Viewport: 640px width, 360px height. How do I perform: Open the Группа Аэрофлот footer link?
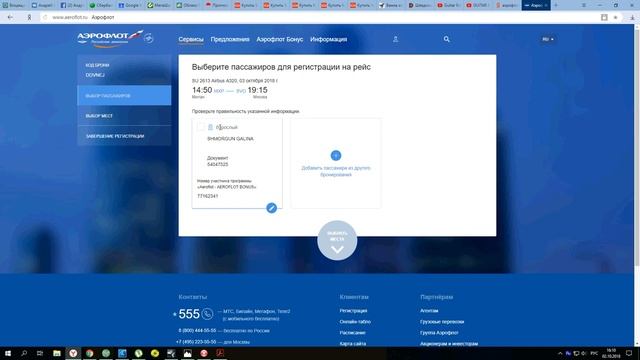(439, 333)
